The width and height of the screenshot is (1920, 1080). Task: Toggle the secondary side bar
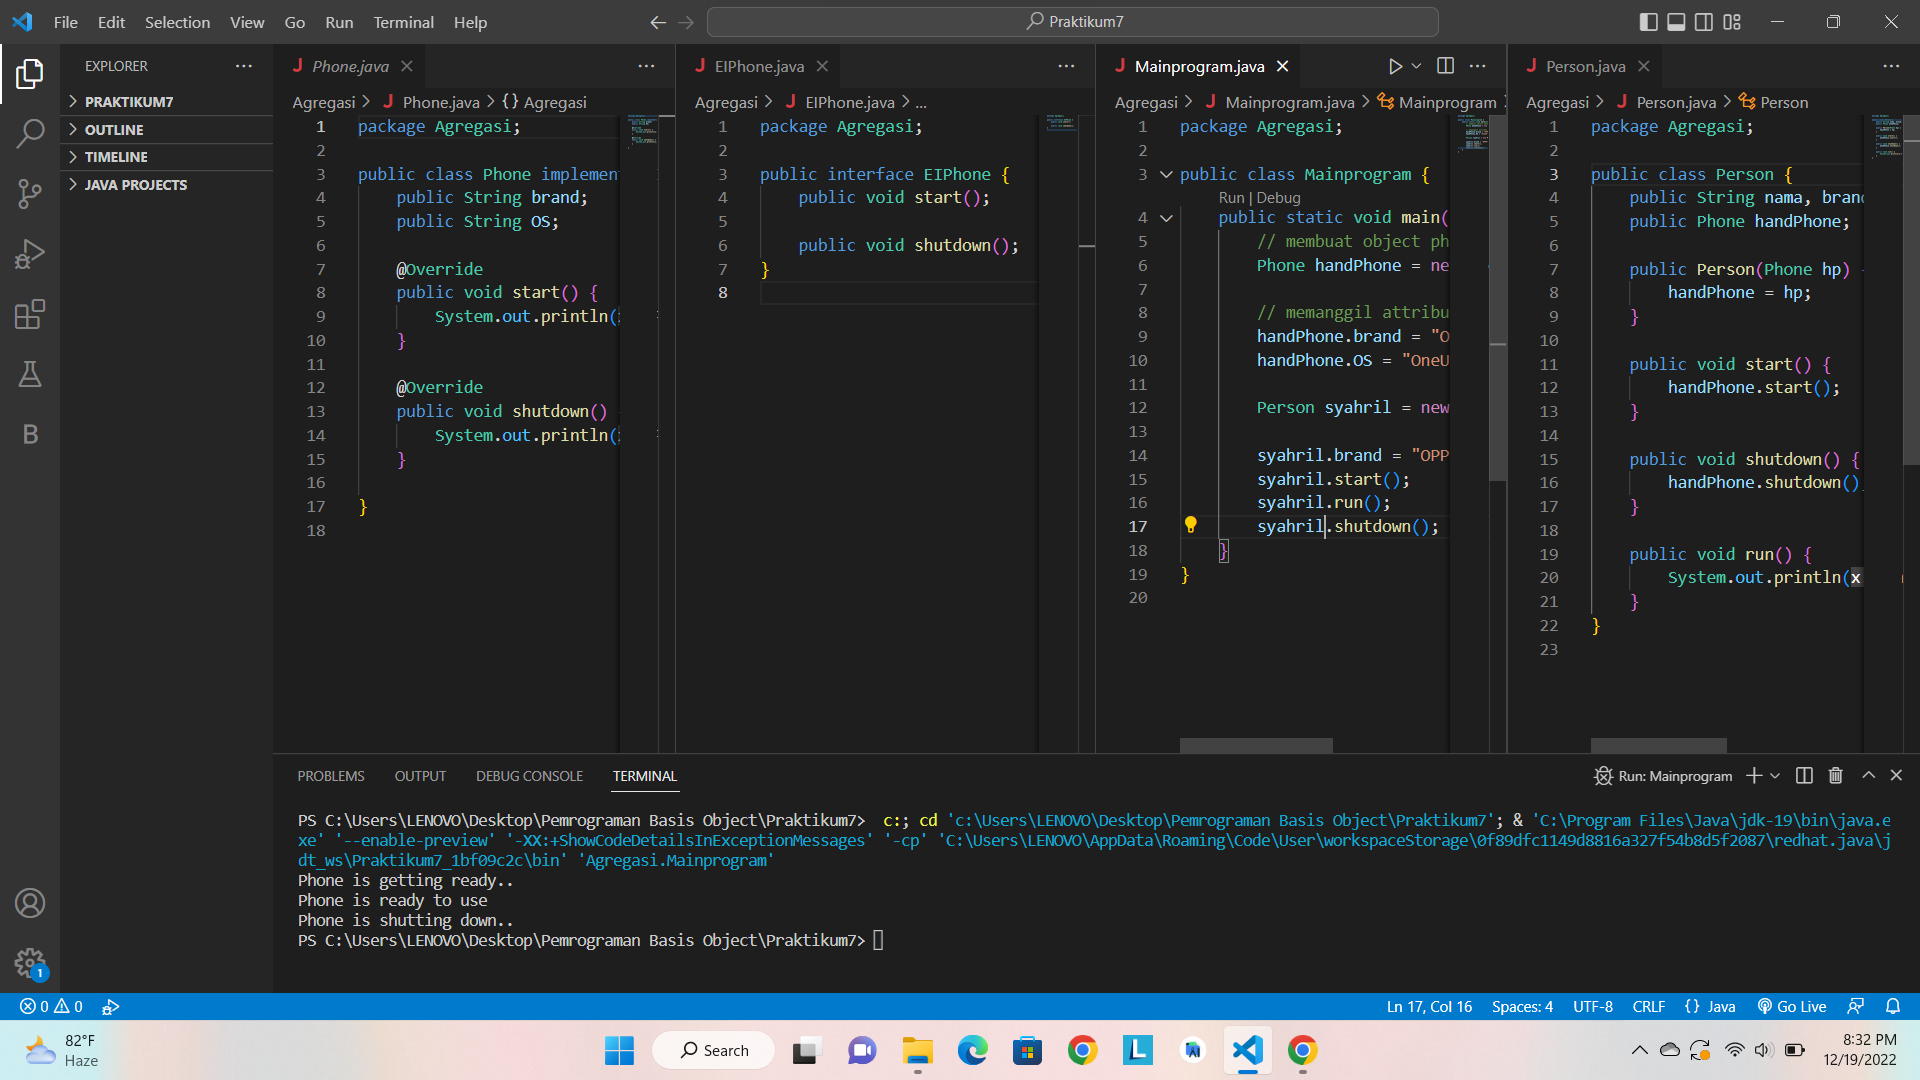pyautogui.click(x=1704, y=21)
